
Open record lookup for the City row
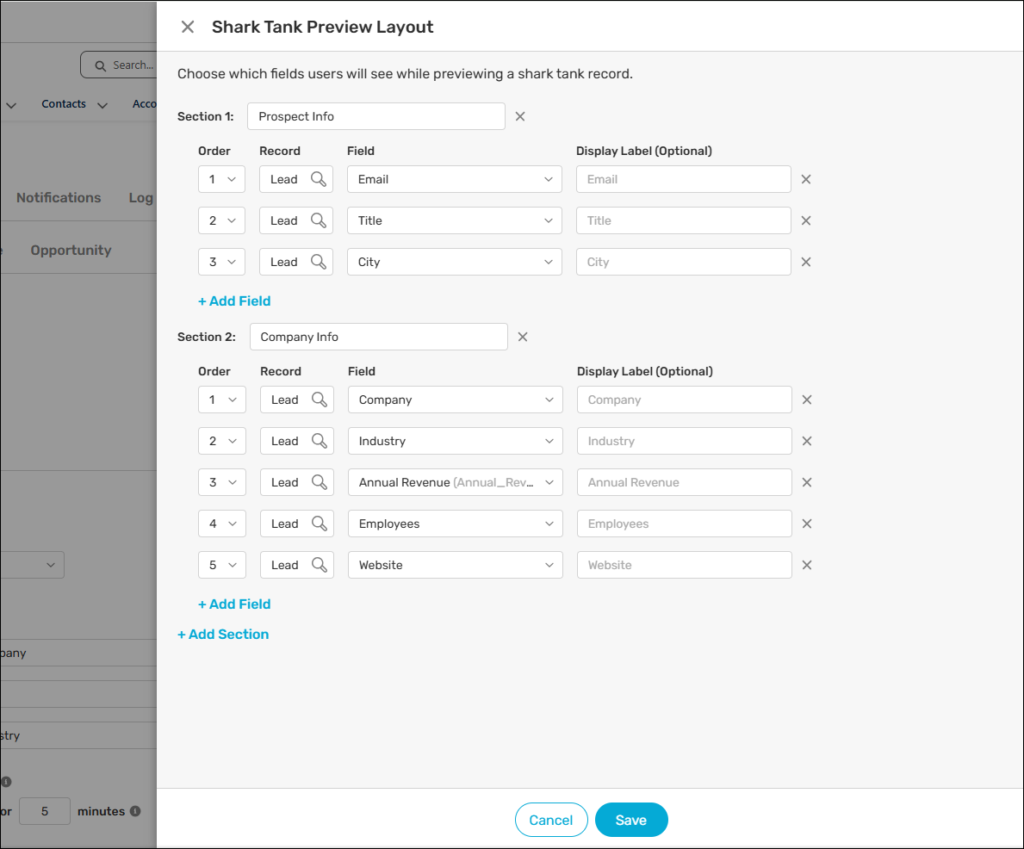click(319, 262)
